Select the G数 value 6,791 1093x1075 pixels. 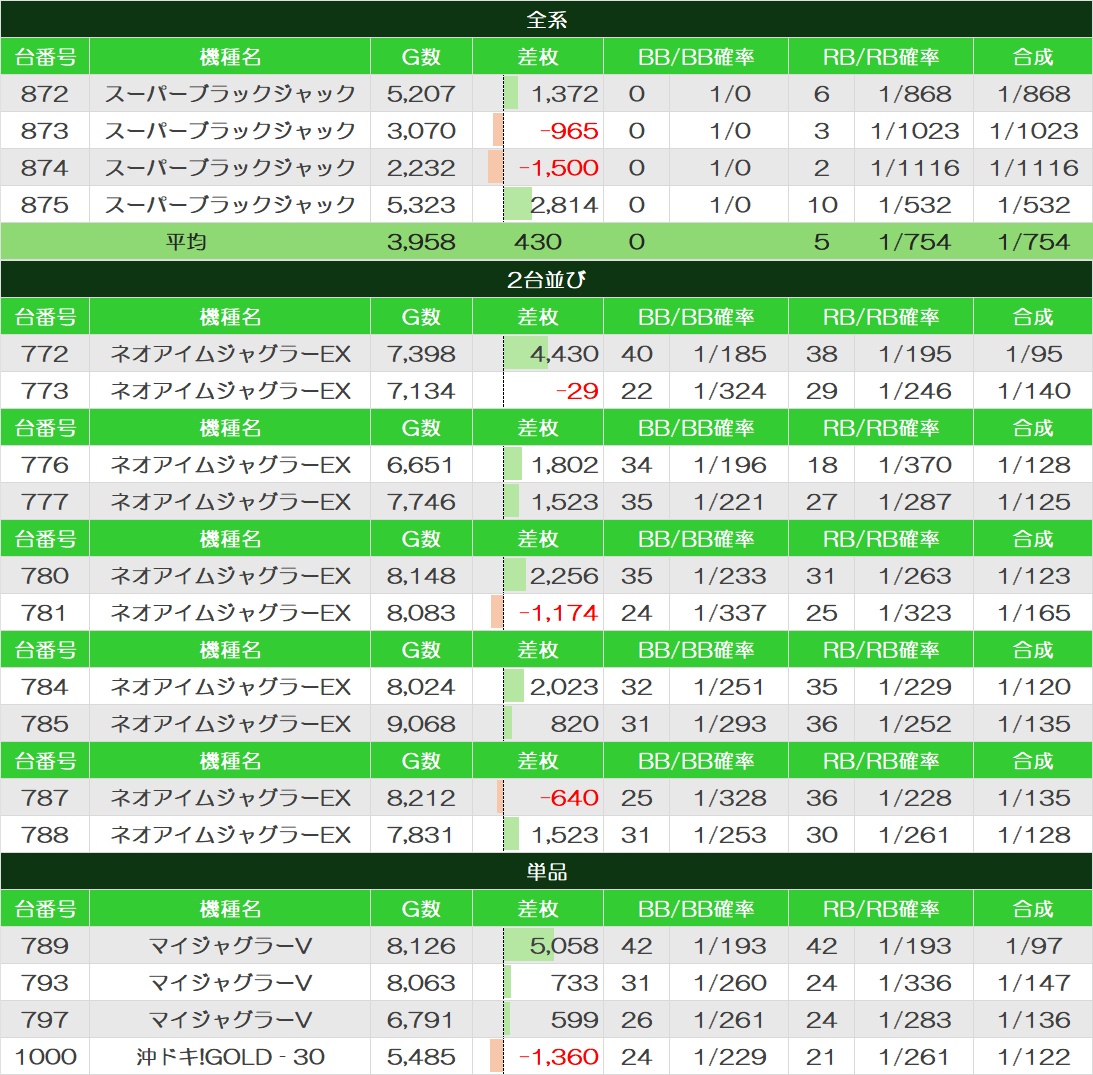pos(421,1019)
